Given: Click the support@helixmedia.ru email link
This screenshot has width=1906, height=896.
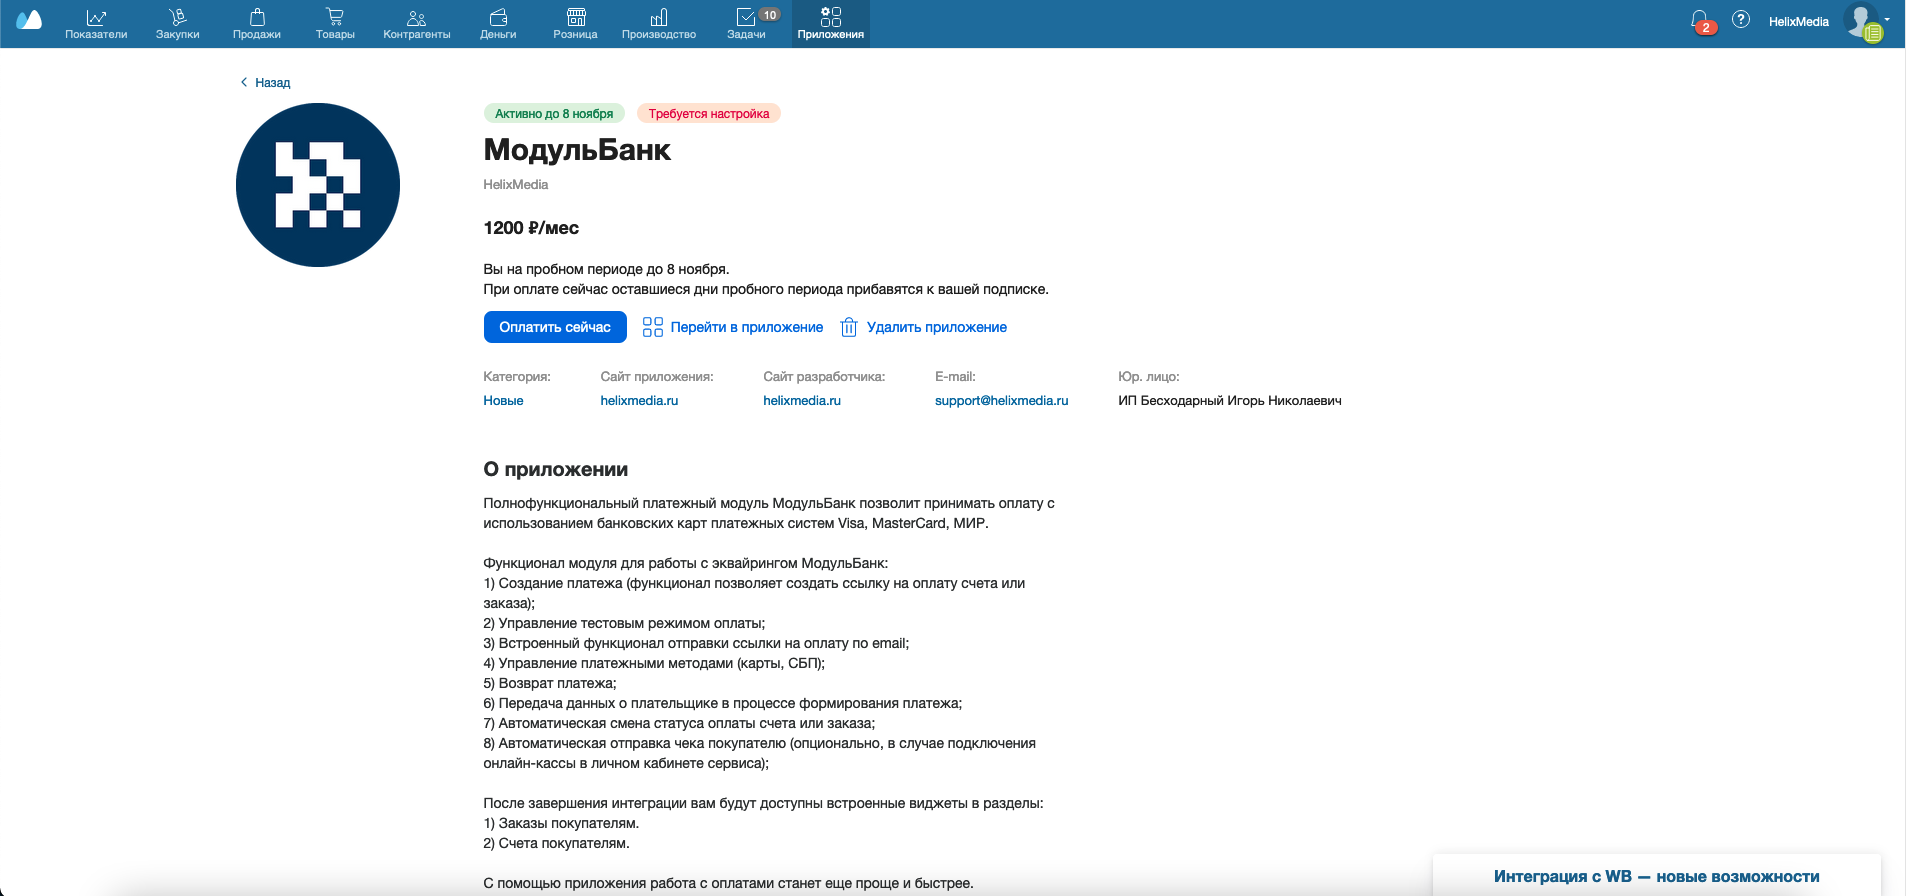Looking at the screenshot, I should coord(1002,401).
